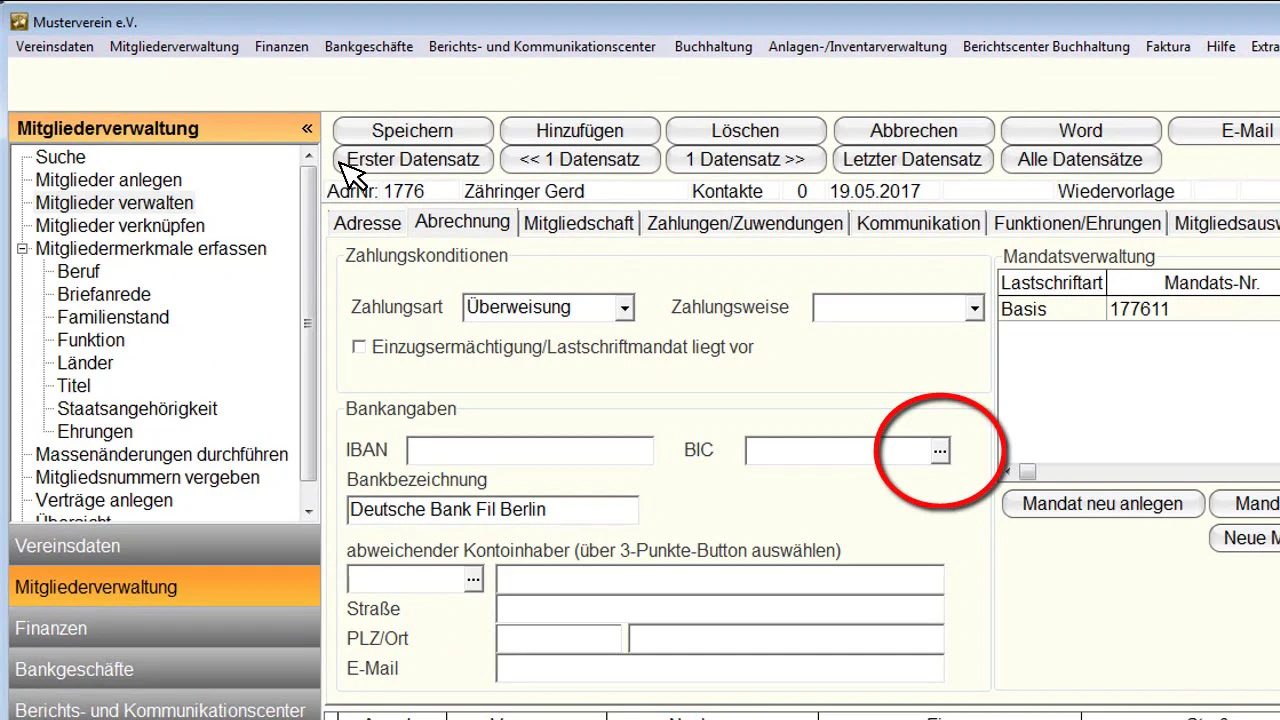Collapse the Mitgliederverwaltung side panel
The width and height of the screenshot is (1280, 720).
click(307, 128)
